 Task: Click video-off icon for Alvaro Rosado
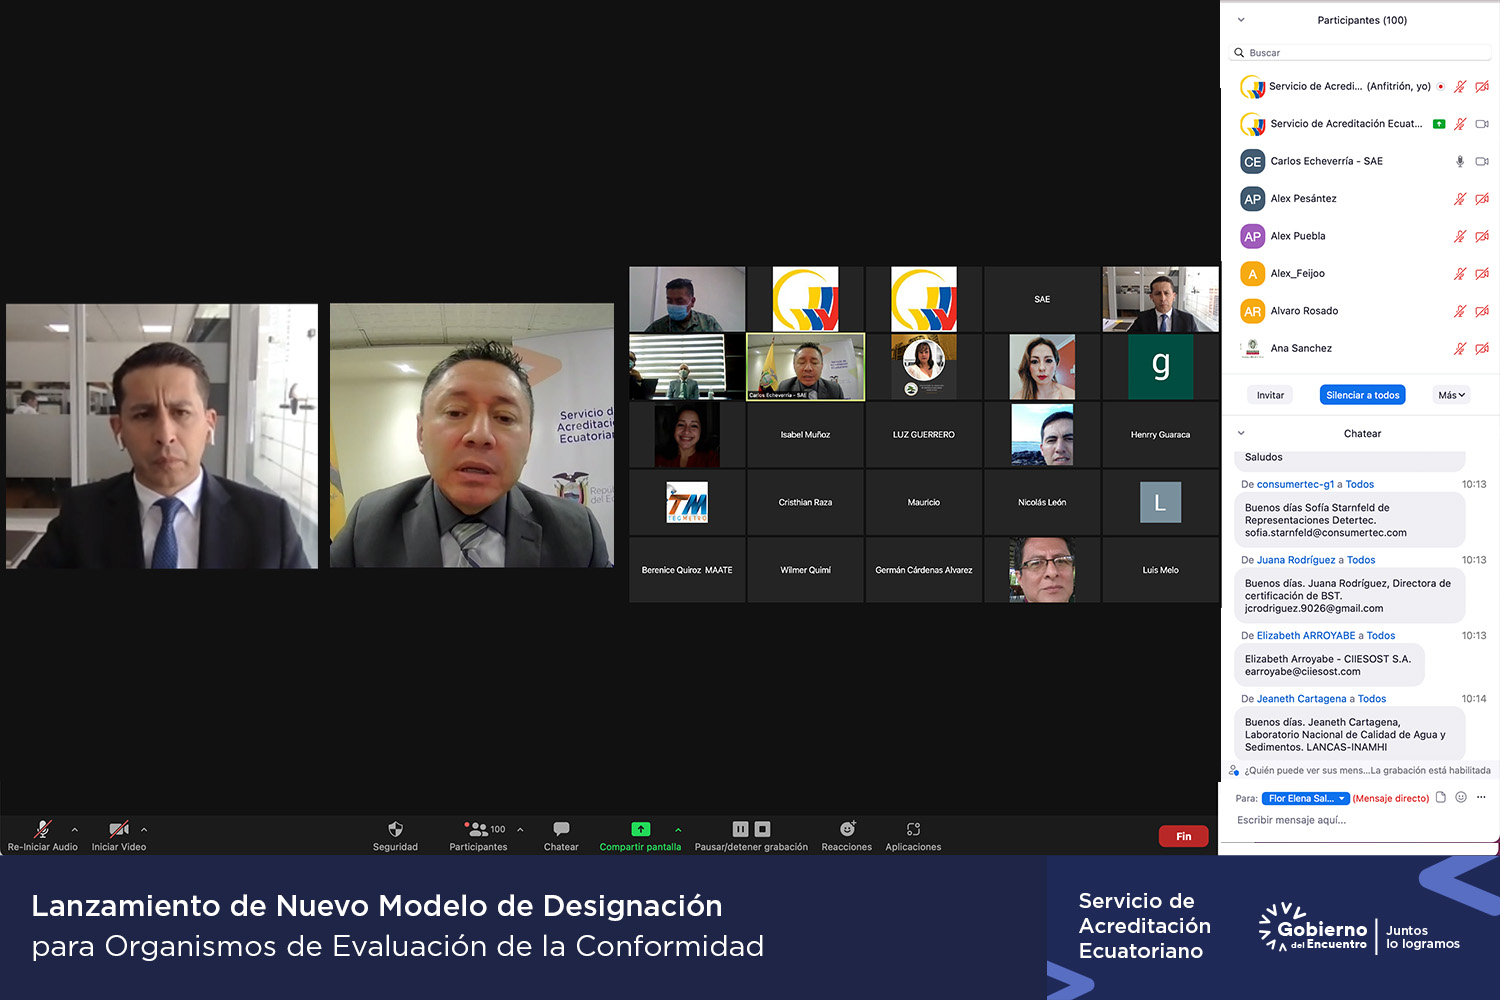click(x=1482, y=311)
